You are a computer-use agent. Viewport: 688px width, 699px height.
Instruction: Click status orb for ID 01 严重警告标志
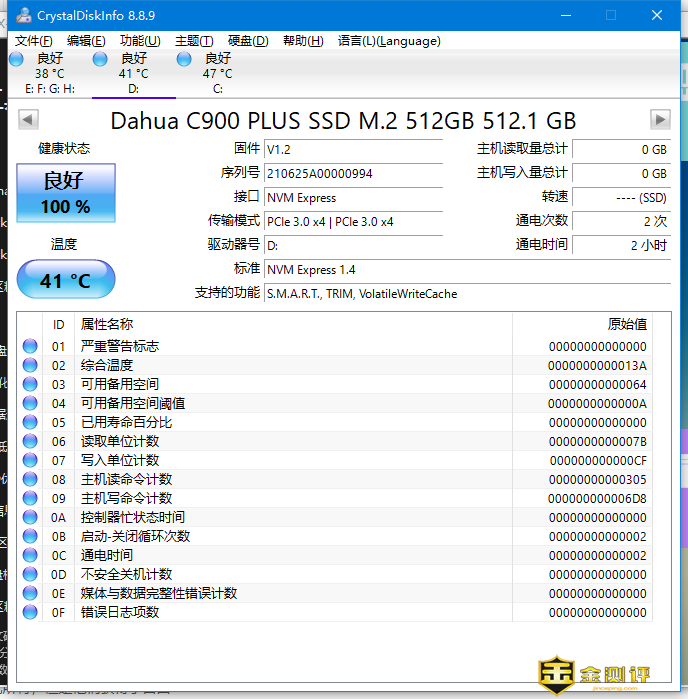30,347
